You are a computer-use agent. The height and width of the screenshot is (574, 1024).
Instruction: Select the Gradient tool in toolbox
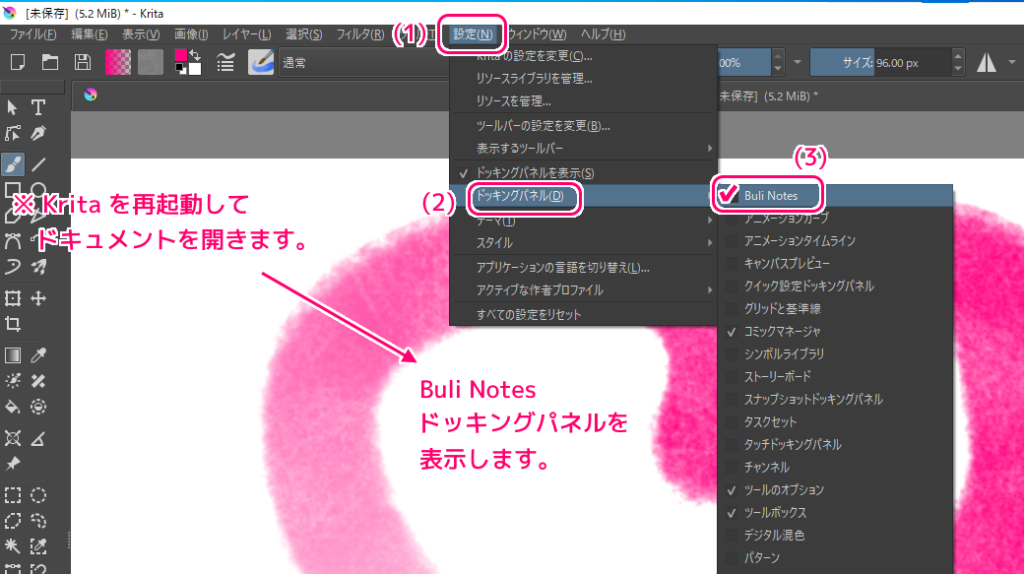click(12, 355)
